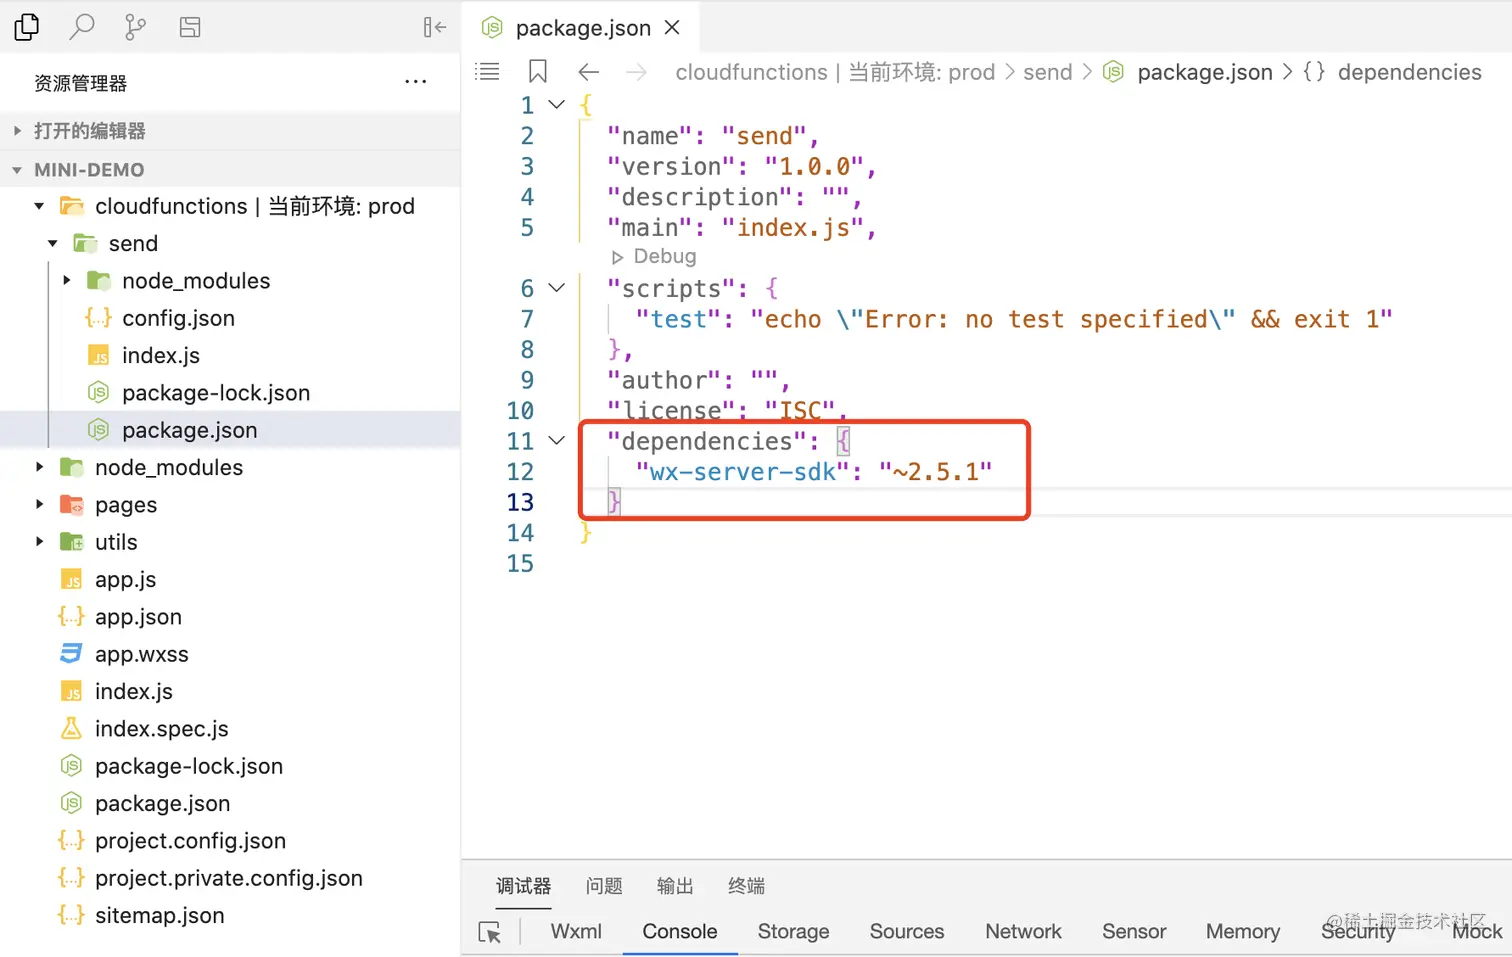Go back with the left arrow icon
This screenshot has width=1512, height=957.
589,72
